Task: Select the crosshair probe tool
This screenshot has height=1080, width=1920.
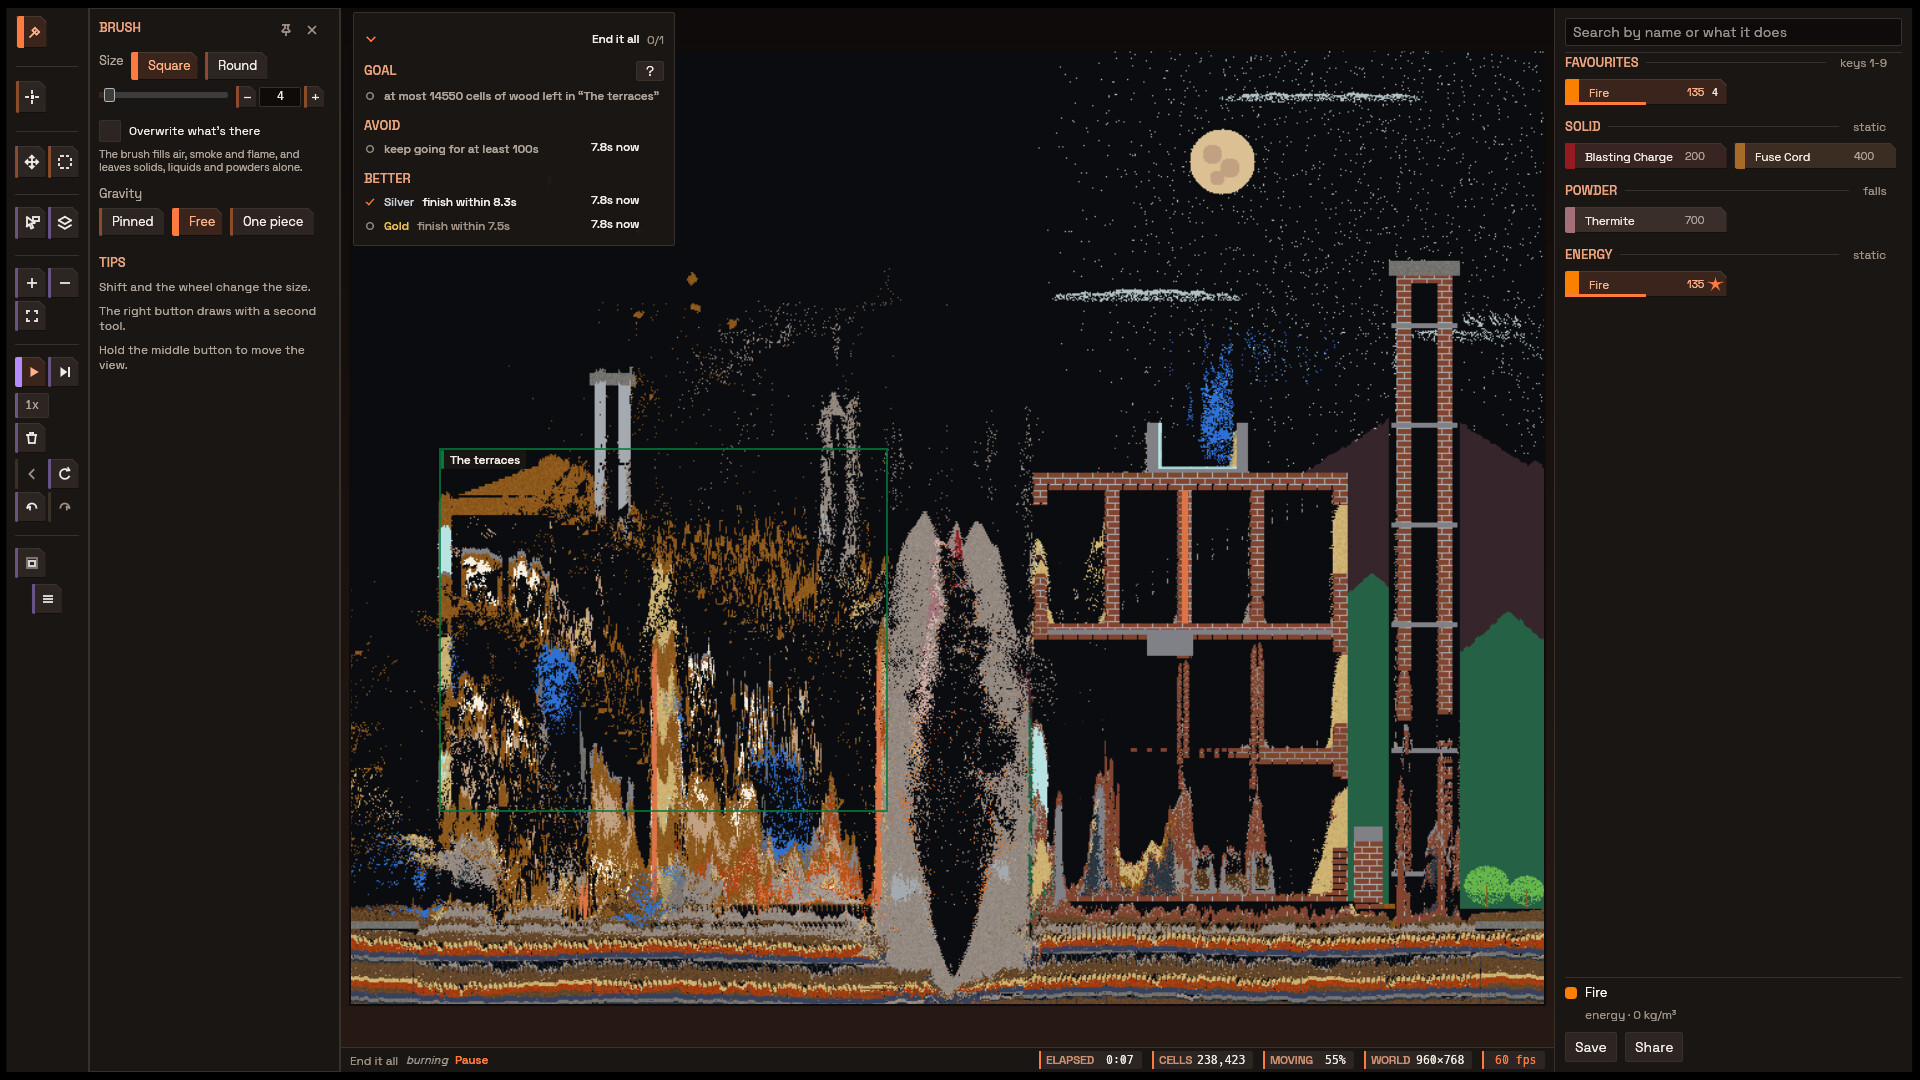Action: 32,97
